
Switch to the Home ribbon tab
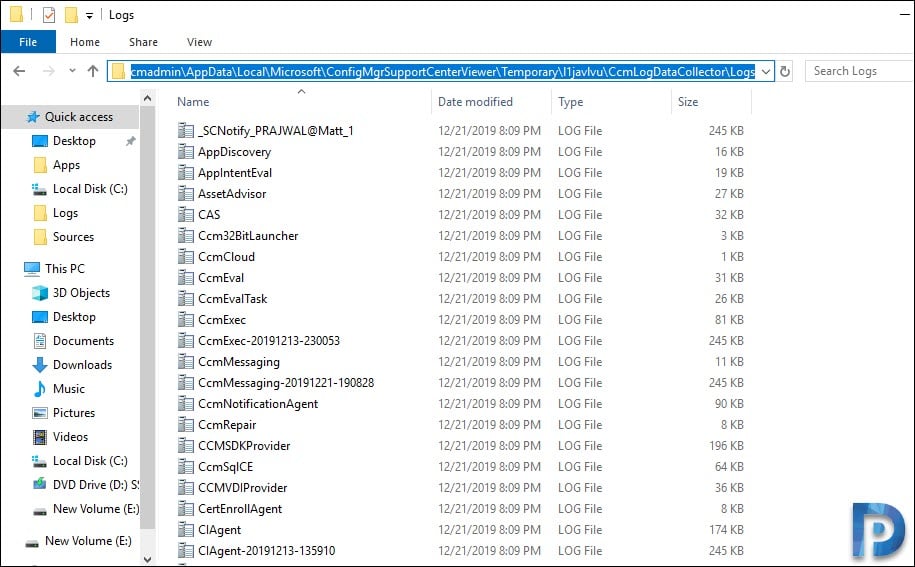[85, 42]
